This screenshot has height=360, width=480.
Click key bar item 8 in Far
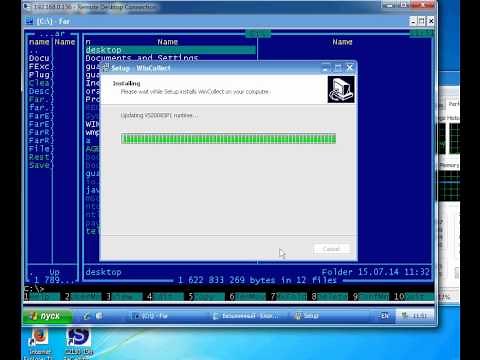[331, 296]
